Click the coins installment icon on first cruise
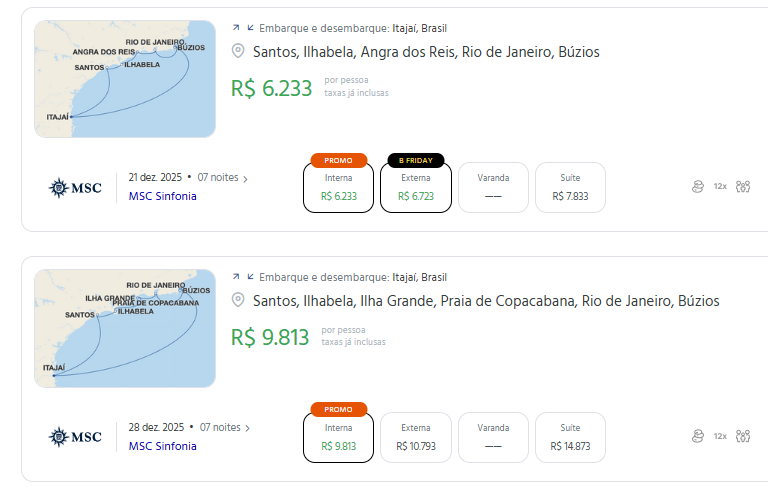 697,186
